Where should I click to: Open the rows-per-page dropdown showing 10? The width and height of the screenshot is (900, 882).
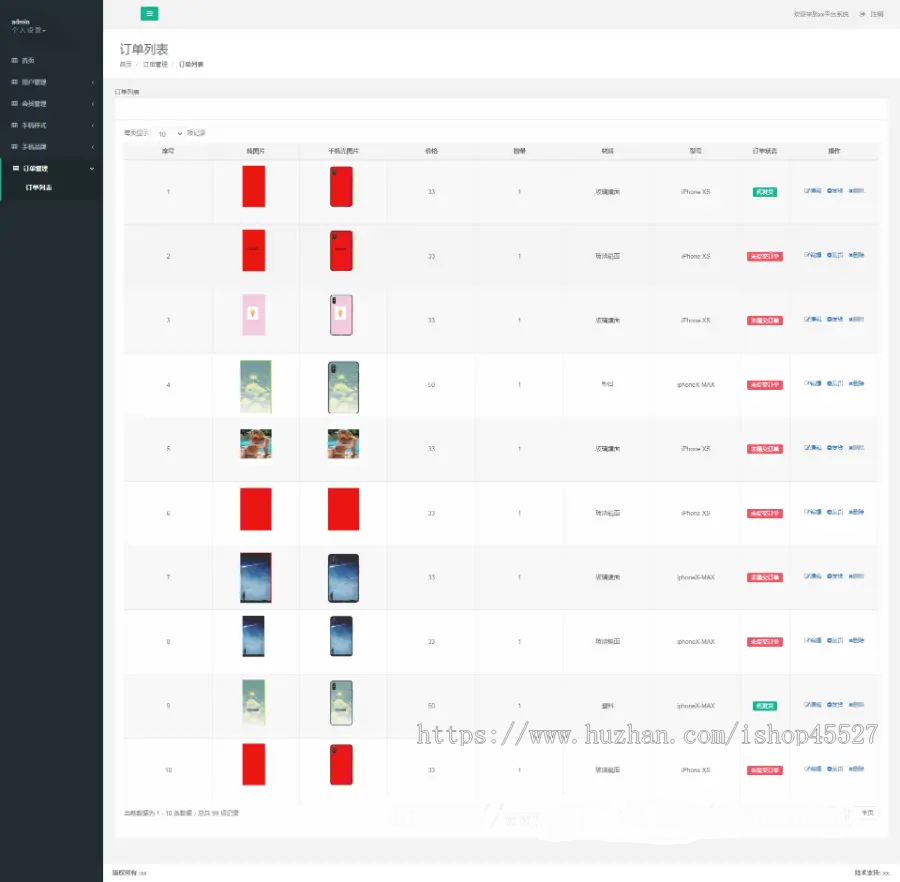[x=169, y=134]
